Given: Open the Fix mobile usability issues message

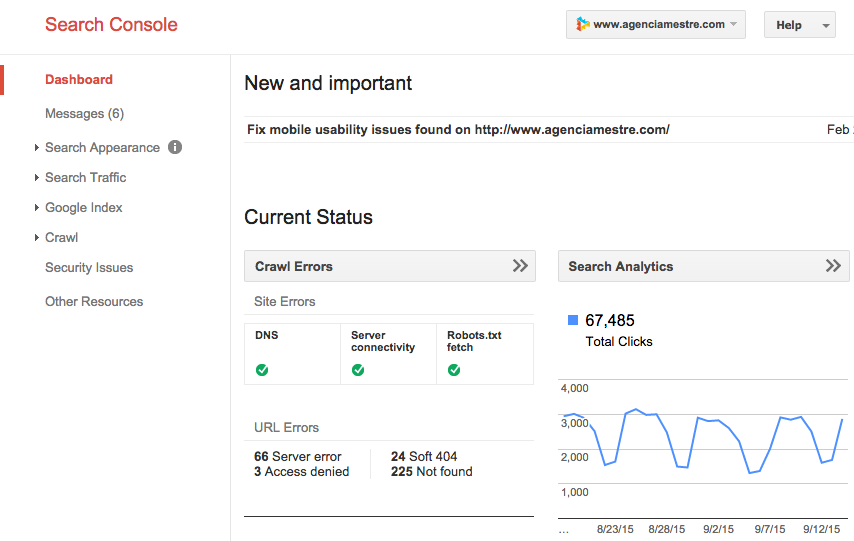Looking at the screenshot, I should (x=458, y=129).
